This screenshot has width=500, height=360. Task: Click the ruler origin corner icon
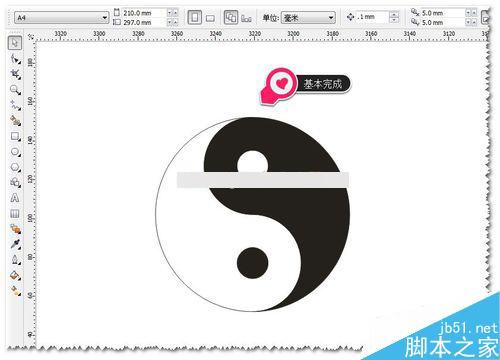tap(31, 37)
